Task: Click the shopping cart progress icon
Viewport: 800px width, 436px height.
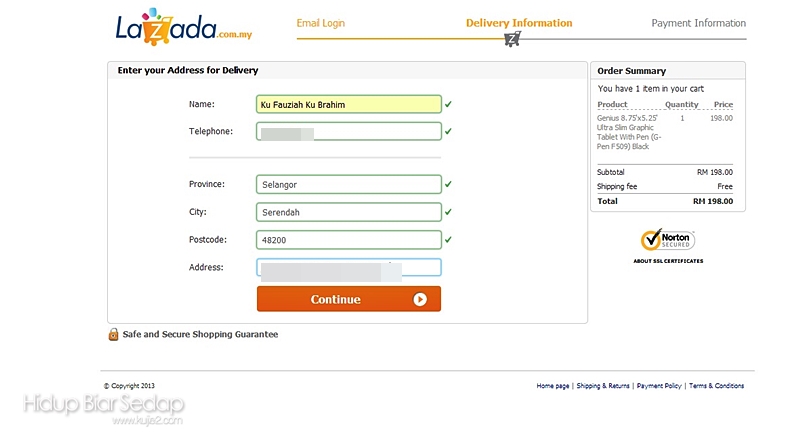Action: (513, 39)
